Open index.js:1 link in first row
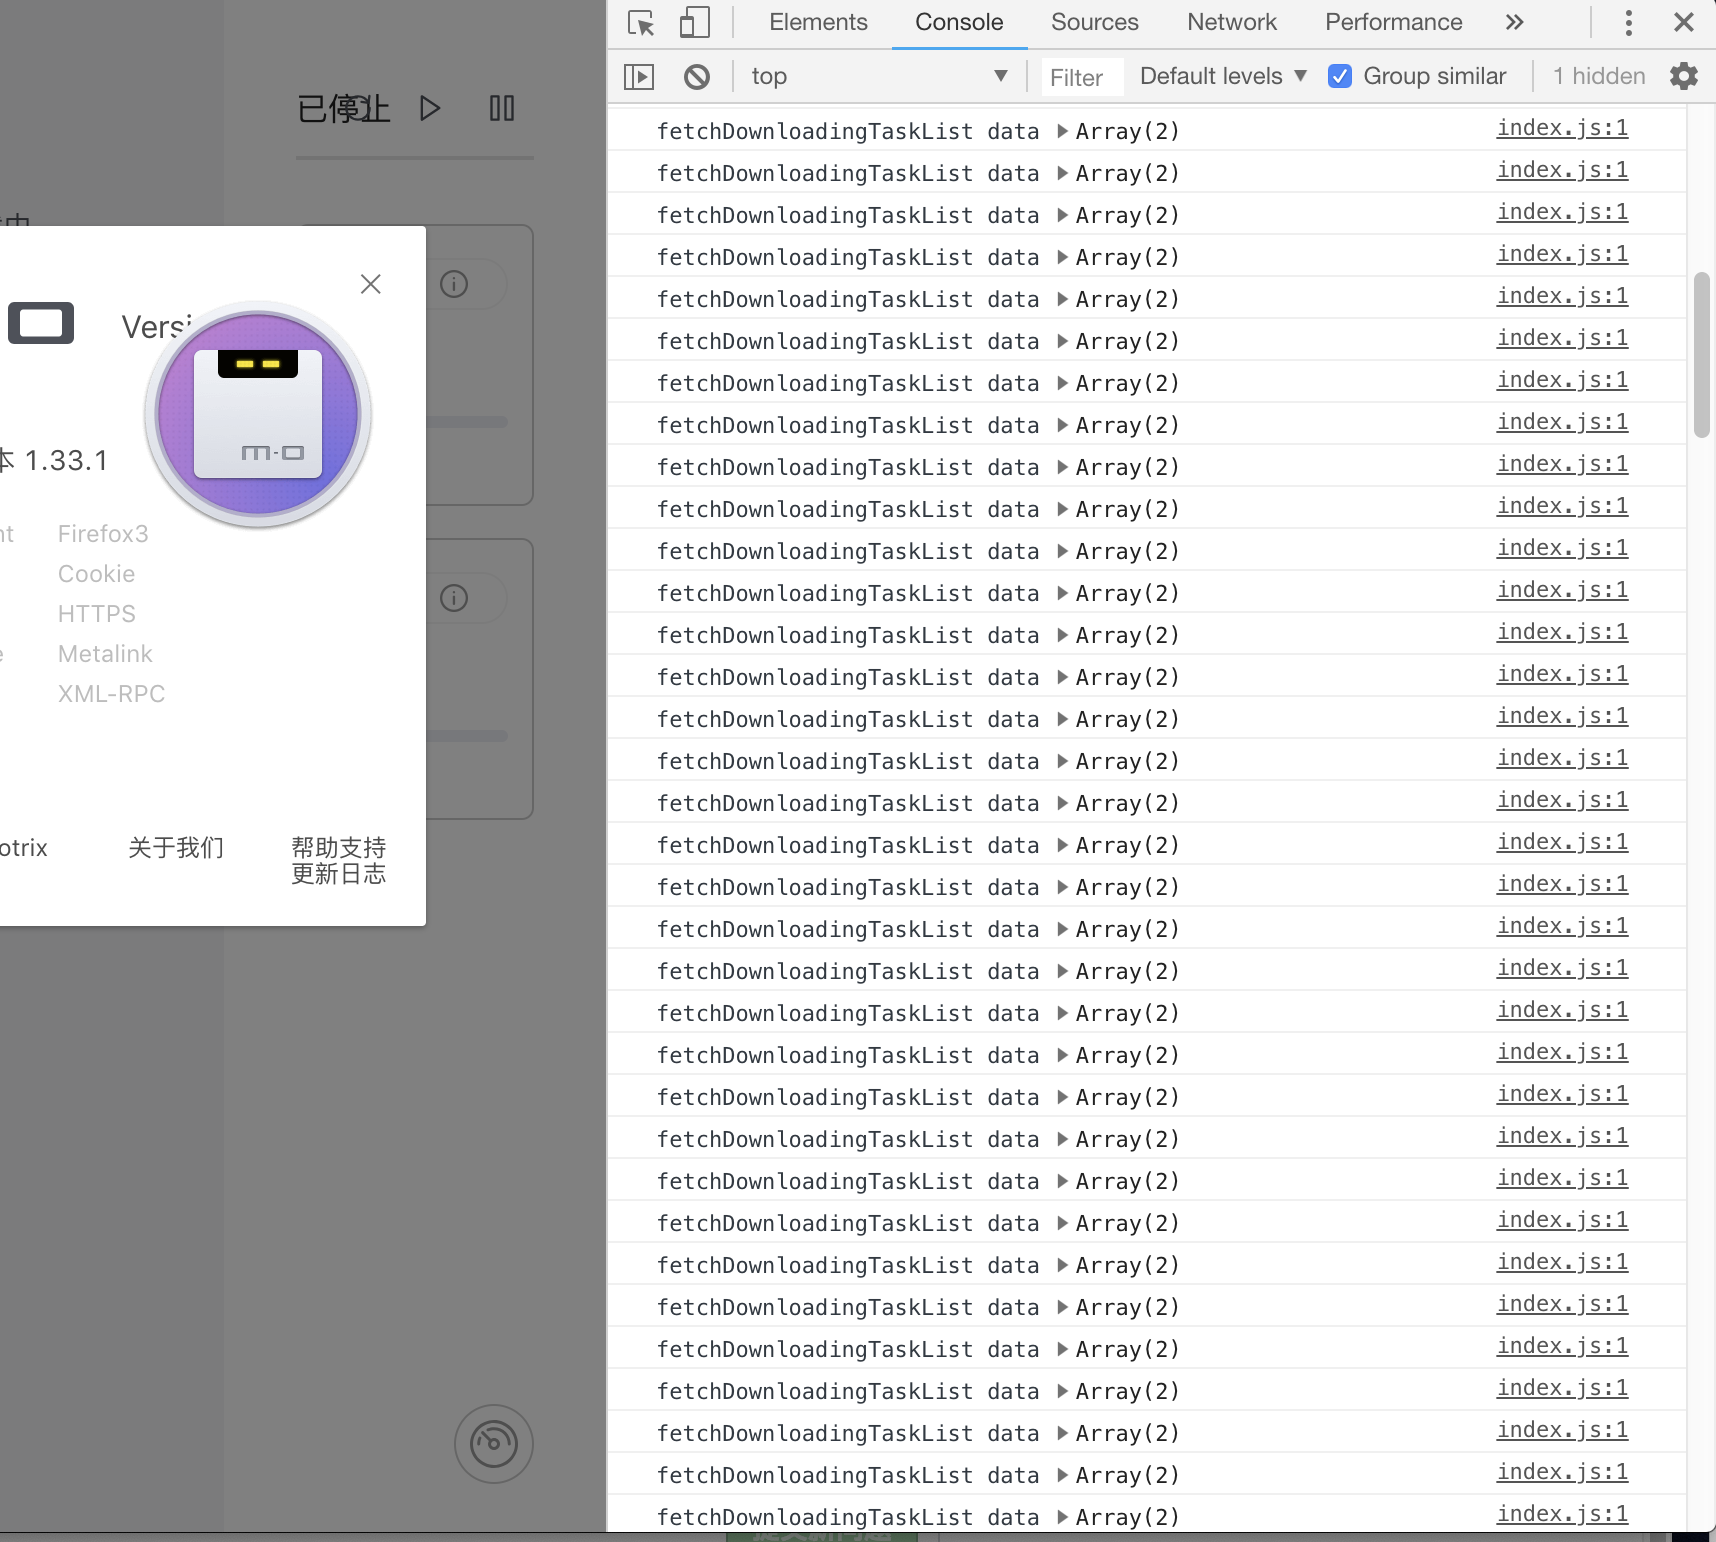 [x=1562, y=128]
